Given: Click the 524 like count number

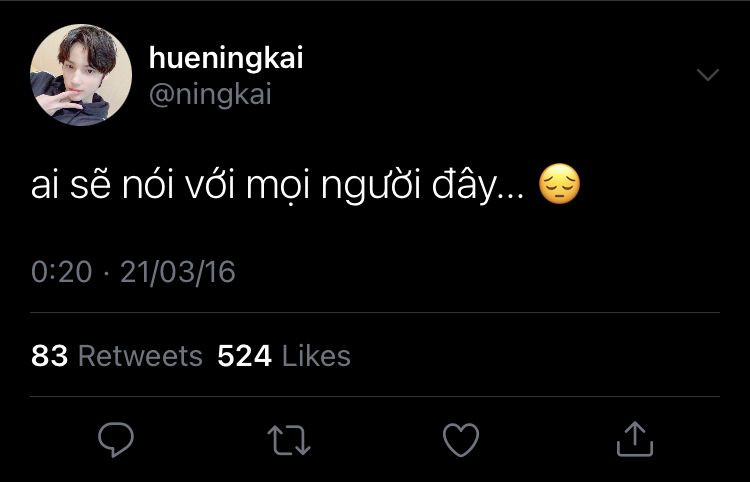Looking at the screenshot, I should (x=244, y=356).
